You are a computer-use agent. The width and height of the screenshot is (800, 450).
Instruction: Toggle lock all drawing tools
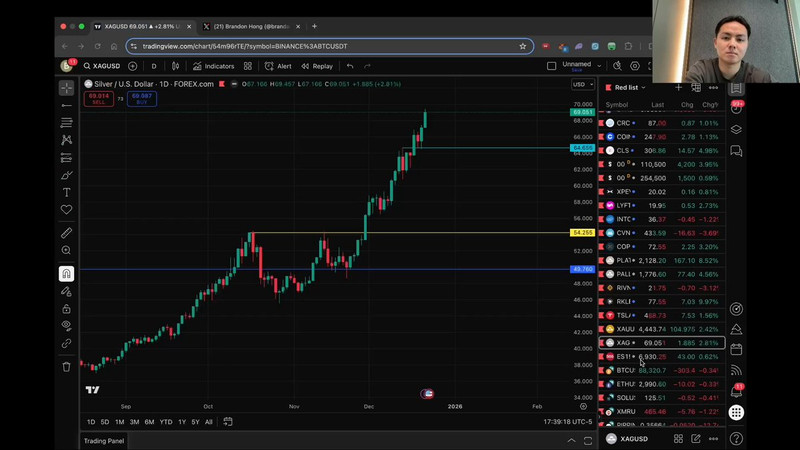tap(66, 308)
